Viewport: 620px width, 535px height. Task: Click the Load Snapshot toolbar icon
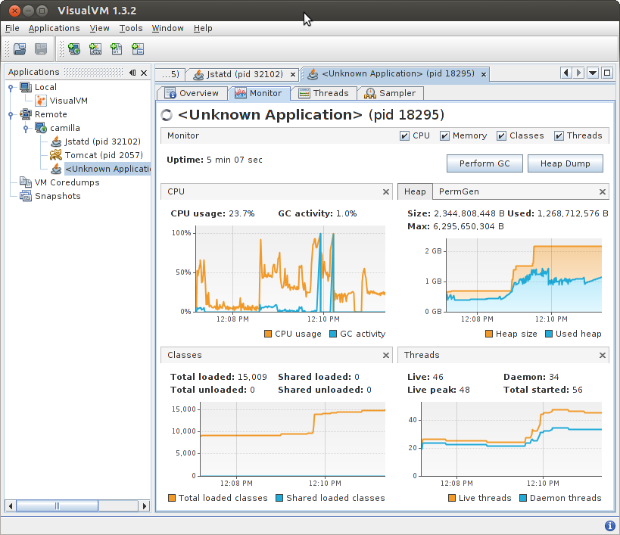click(x=20, y=50)
